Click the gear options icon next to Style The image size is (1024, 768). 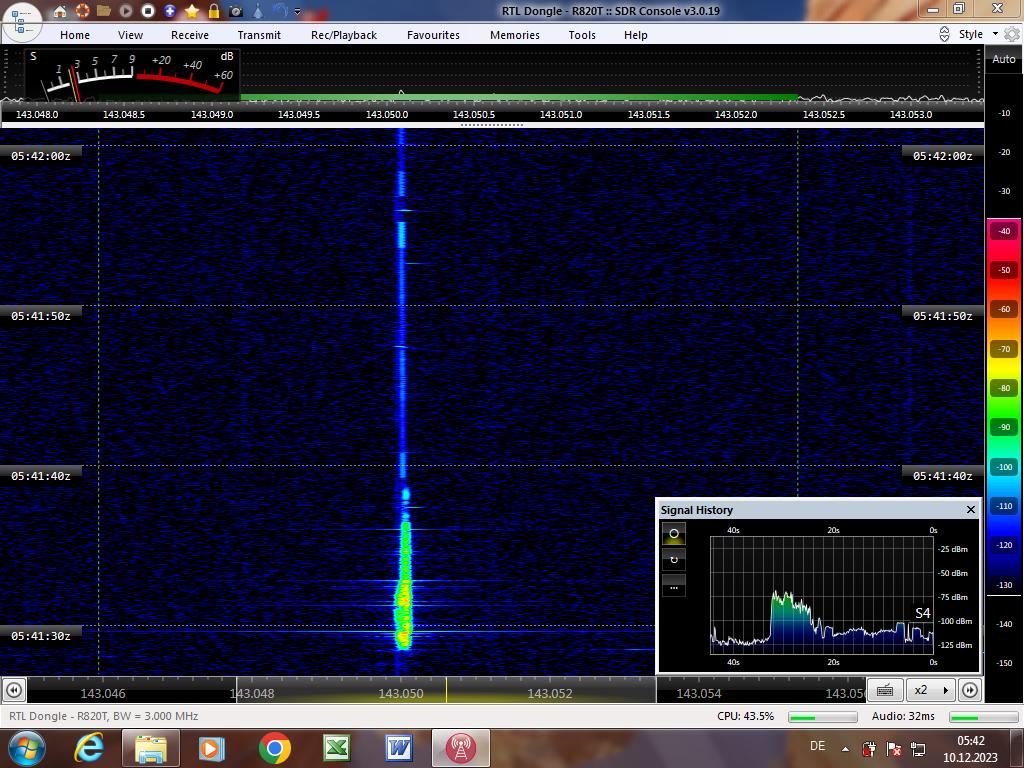point(1012,35)
